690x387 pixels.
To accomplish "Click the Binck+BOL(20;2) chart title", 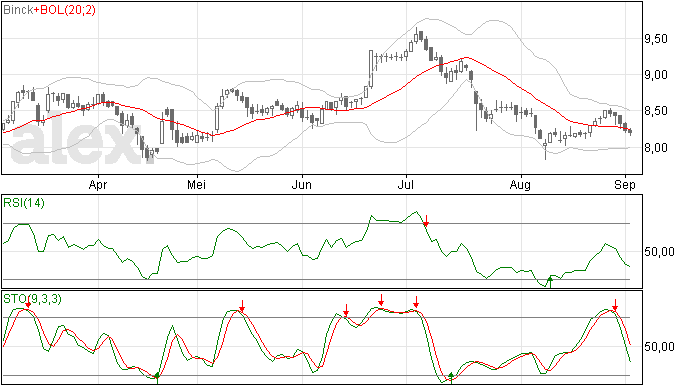I will 49,10.
